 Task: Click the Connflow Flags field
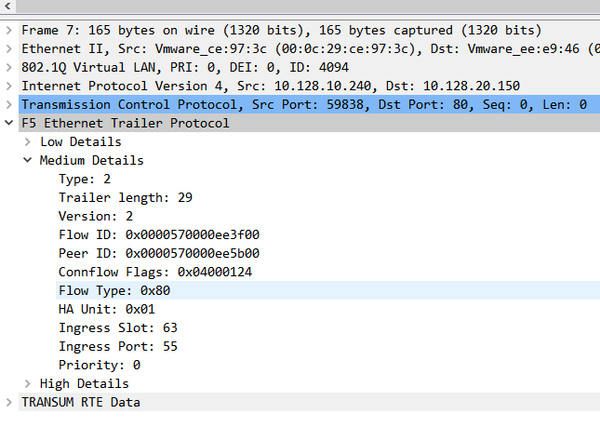(x=155, y=271)
